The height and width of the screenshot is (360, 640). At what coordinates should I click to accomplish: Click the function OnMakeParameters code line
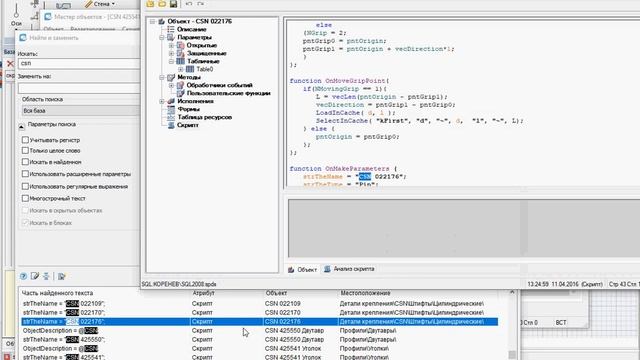(x=343, y=169)
